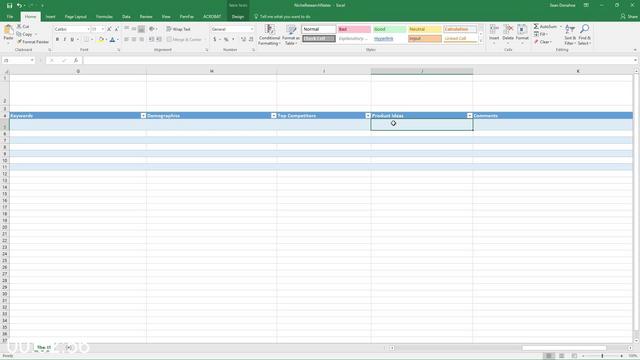This screenshot has height=360, width=640.
Task: Open Find & Select magnifier menu
Action: point(584,35)
